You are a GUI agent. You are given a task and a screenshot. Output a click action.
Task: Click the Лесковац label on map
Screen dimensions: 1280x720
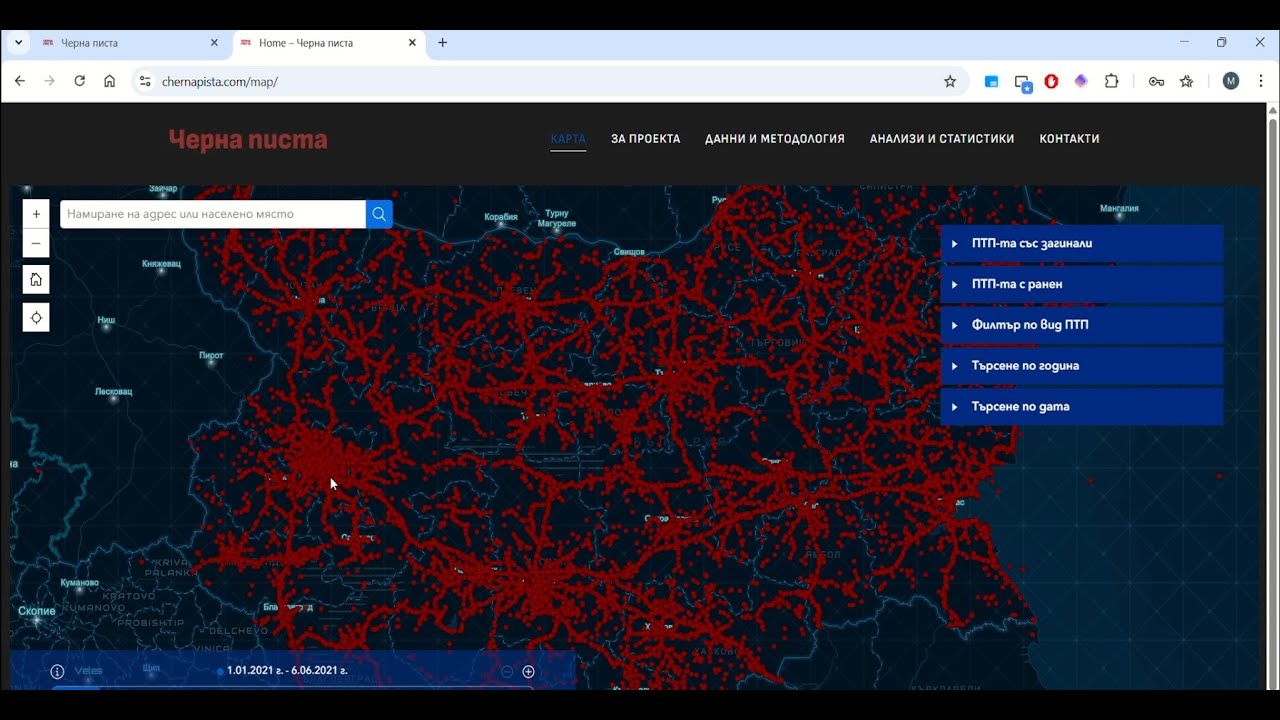(x=113, y=391)
